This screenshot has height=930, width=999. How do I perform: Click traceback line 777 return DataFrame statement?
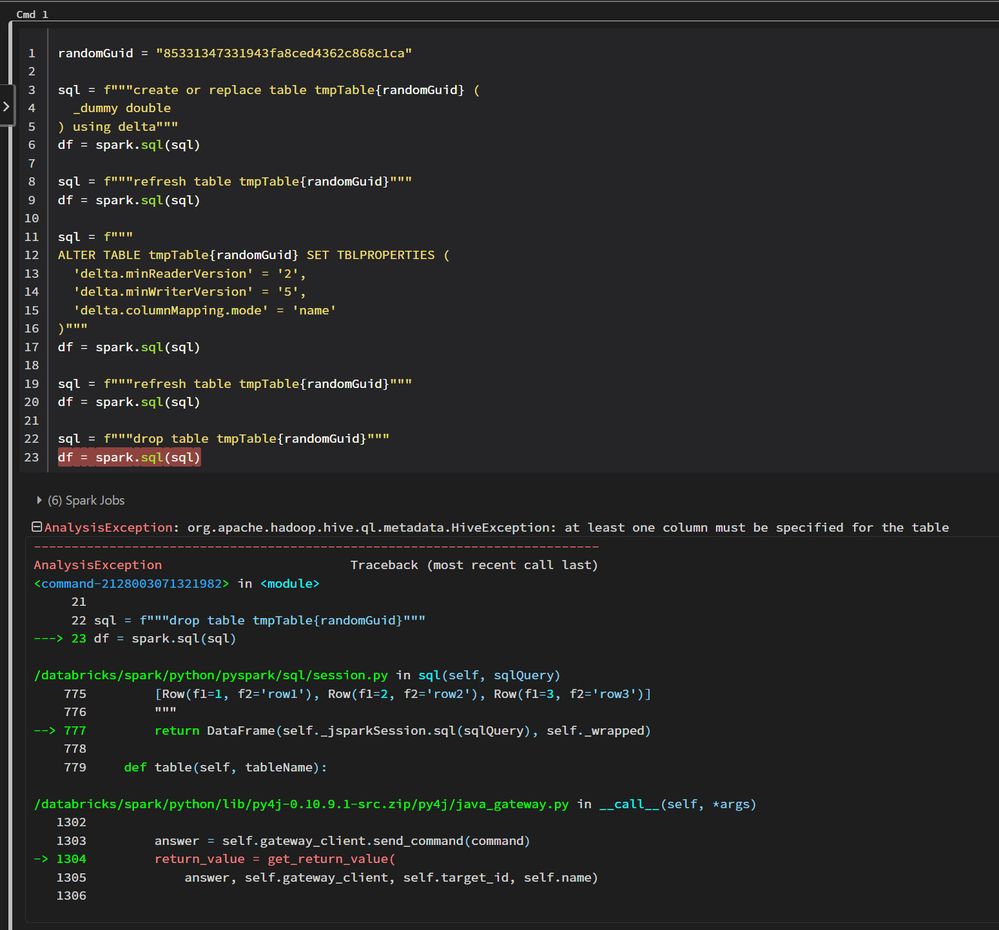pos(402,730)
